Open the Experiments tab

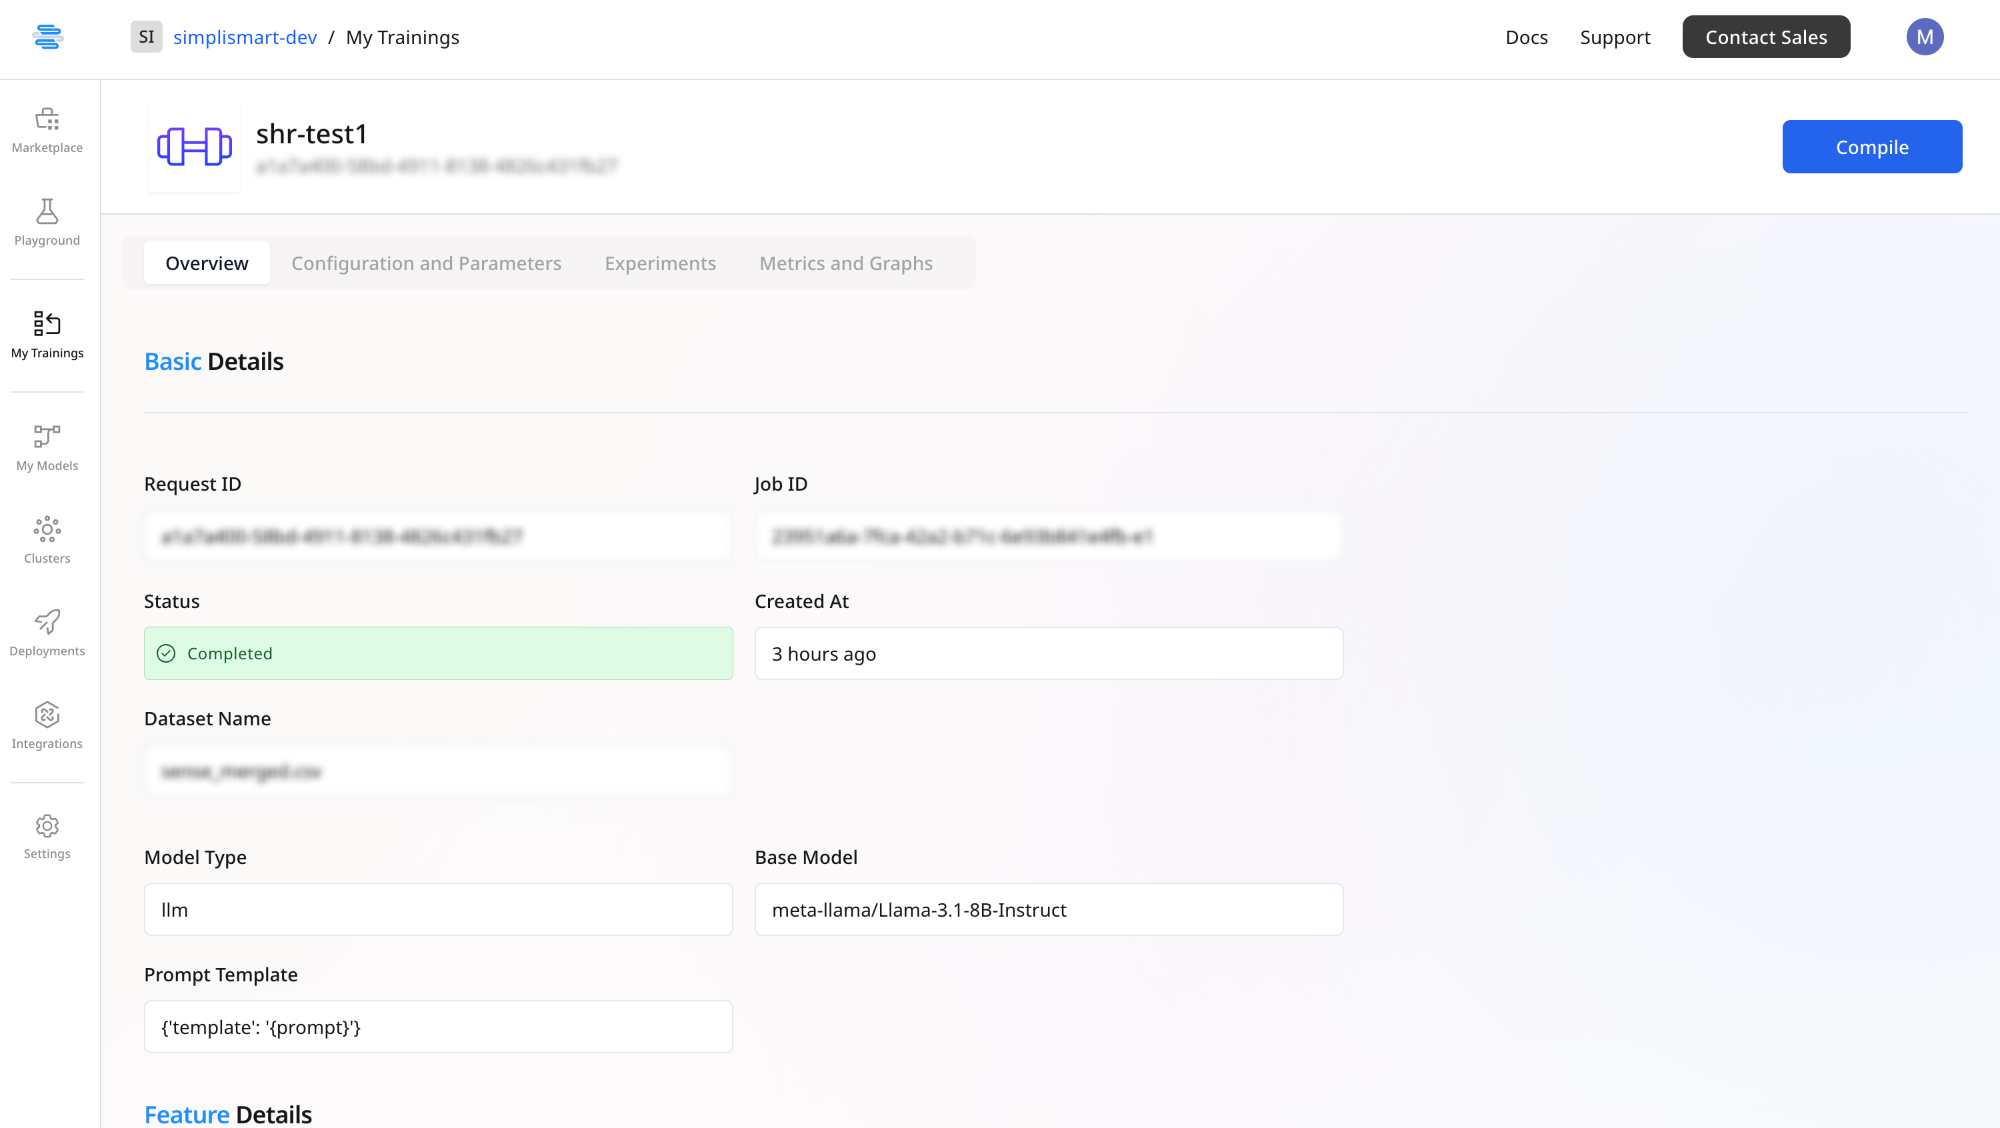pos(660,263)
